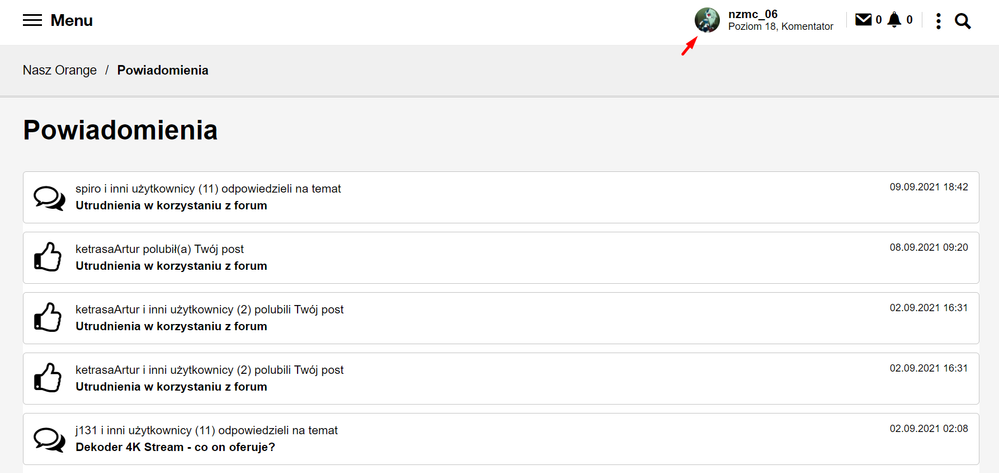Click the Menu label in header
Screen dimensions: 999x473
click(72, 21)
